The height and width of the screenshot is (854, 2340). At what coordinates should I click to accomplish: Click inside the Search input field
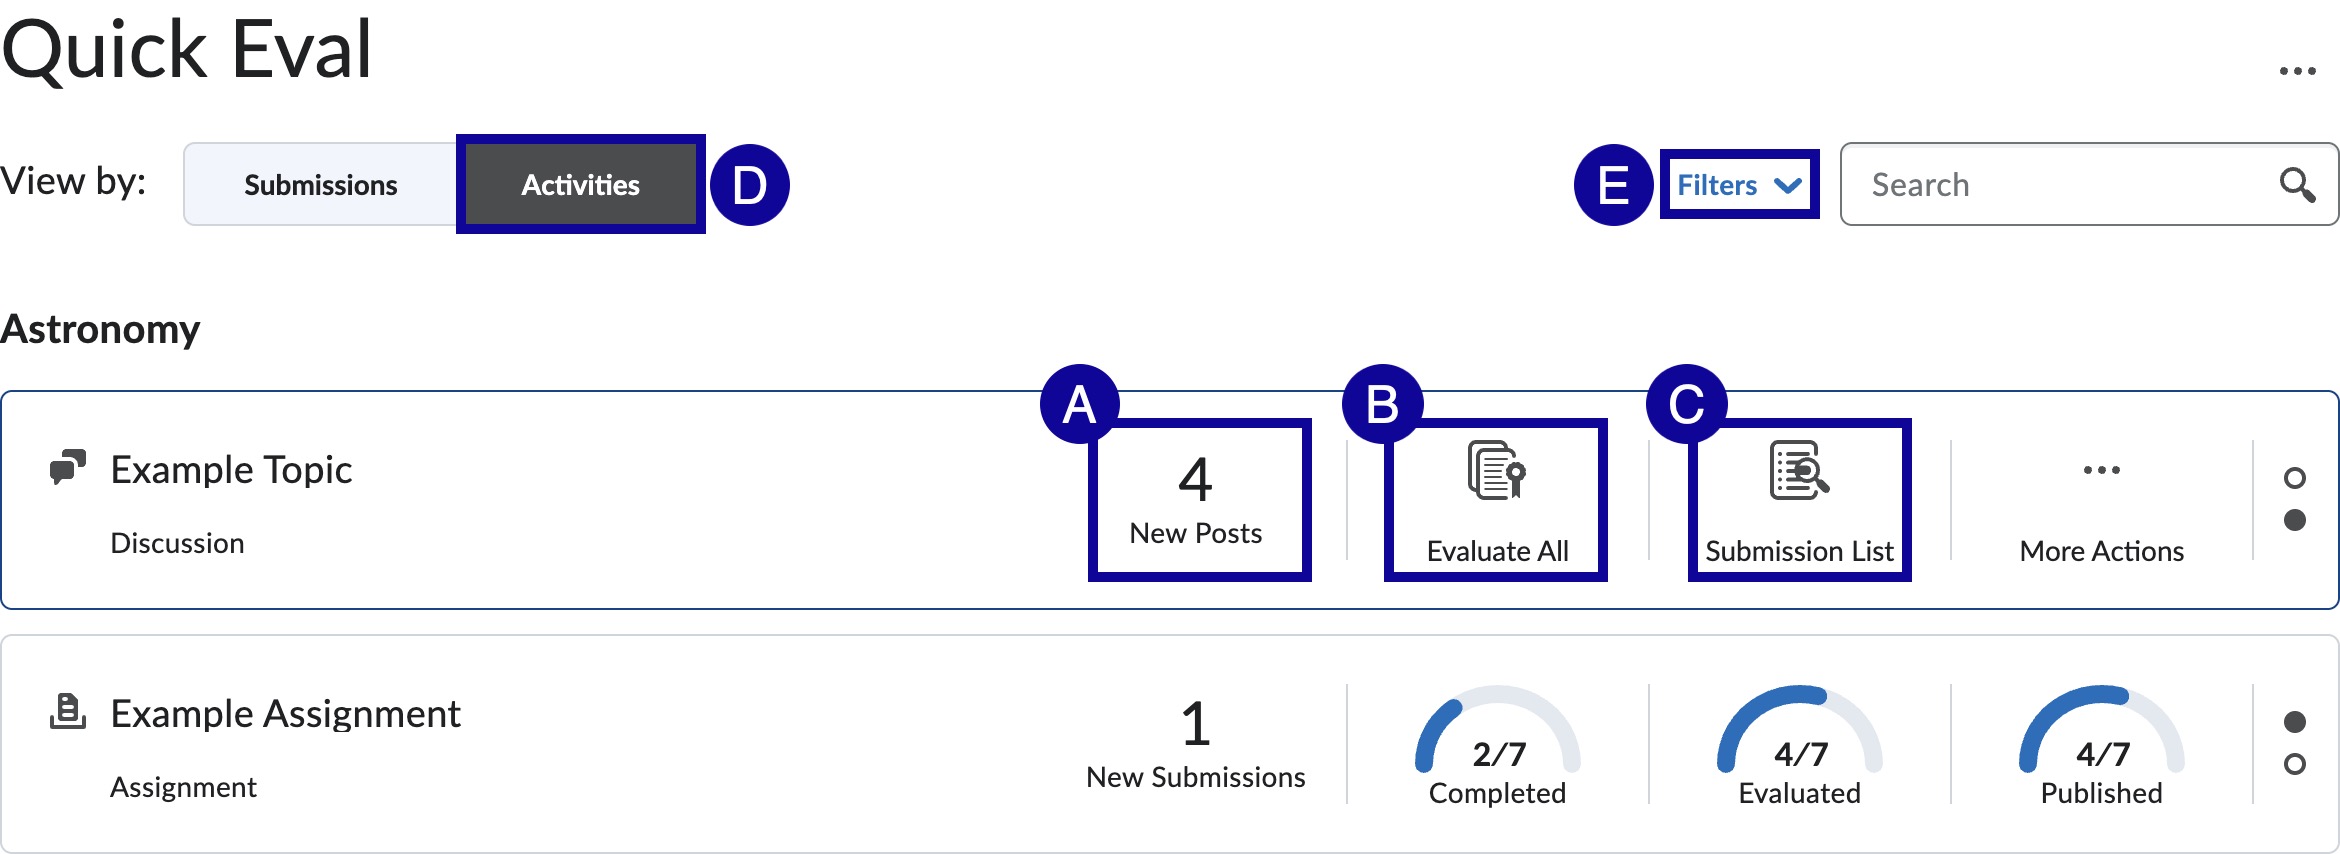tap(2050, 184)
